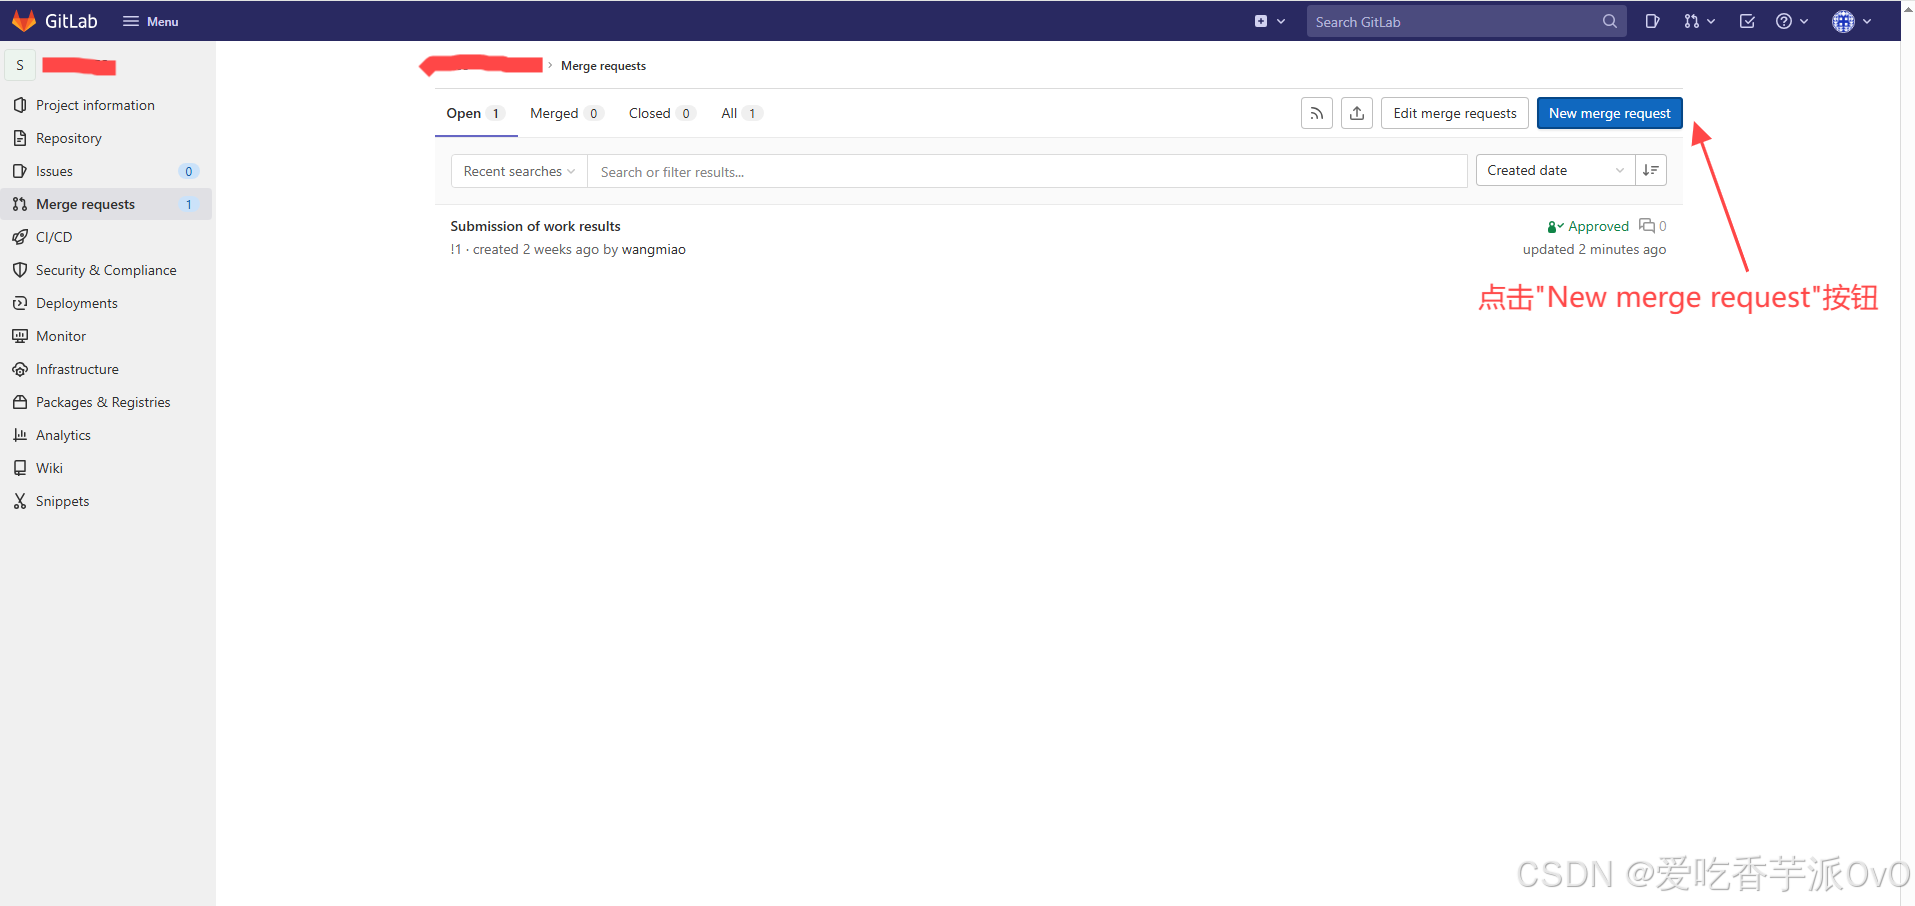Click the Snippets scissors icon
The image size is (1915, 906).
(x=20, y=501)
